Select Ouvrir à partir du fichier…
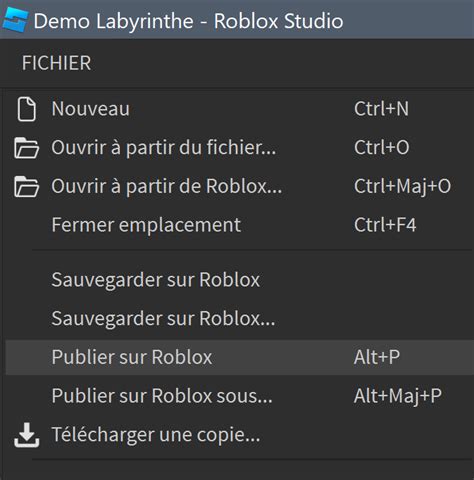 click(240, 148)
